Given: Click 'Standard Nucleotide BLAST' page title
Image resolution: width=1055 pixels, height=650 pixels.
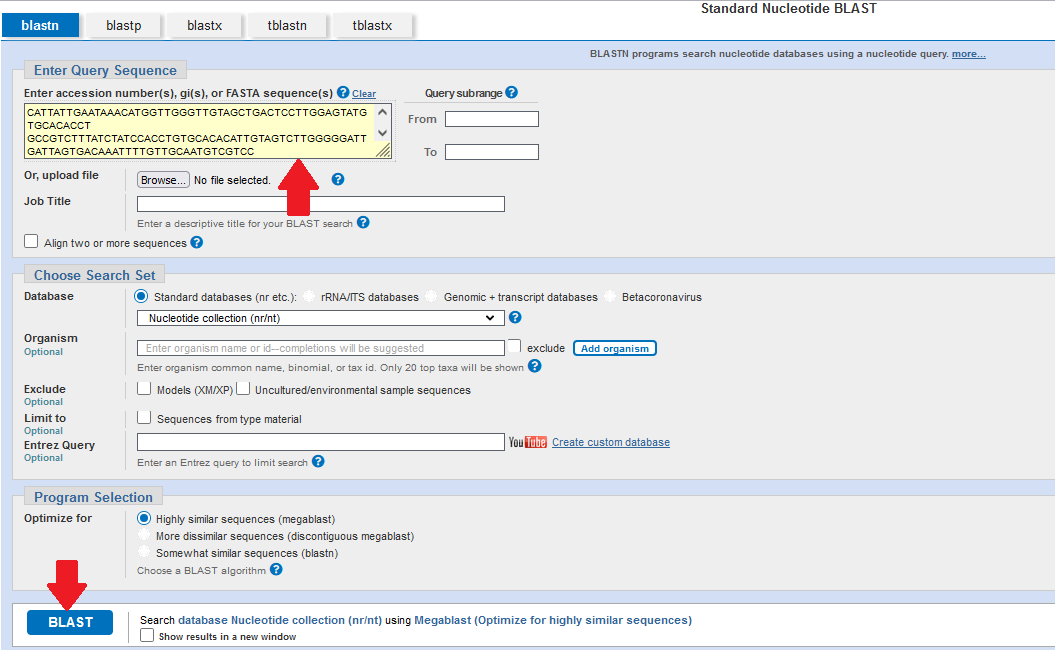Looking at the screenshot, I should tap(789, 9).
